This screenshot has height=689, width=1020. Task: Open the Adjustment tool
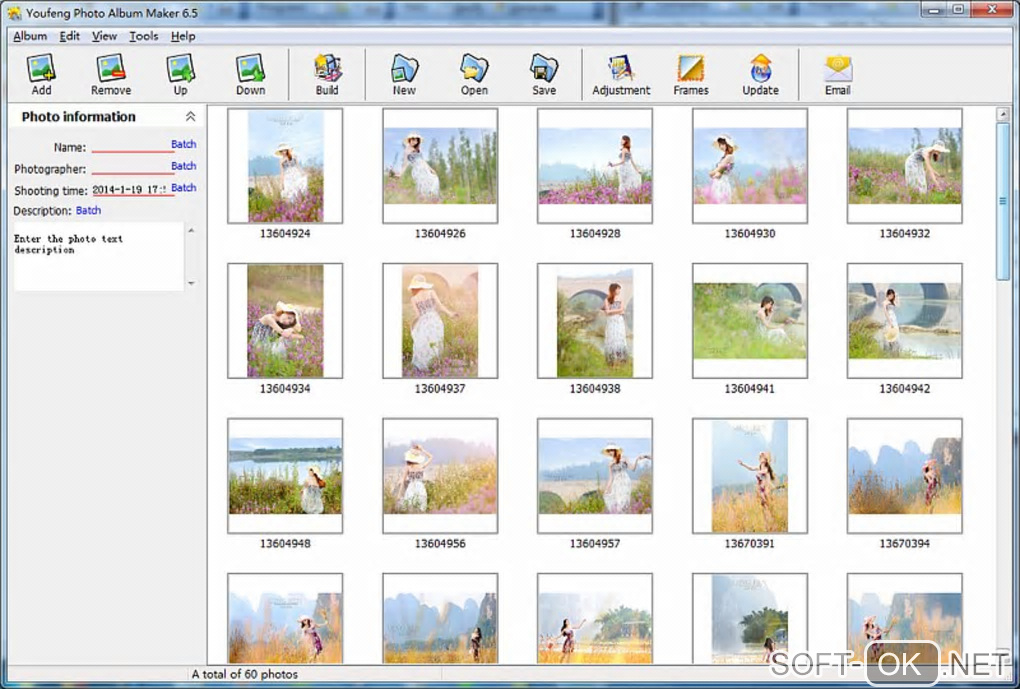tap(621, 74)
